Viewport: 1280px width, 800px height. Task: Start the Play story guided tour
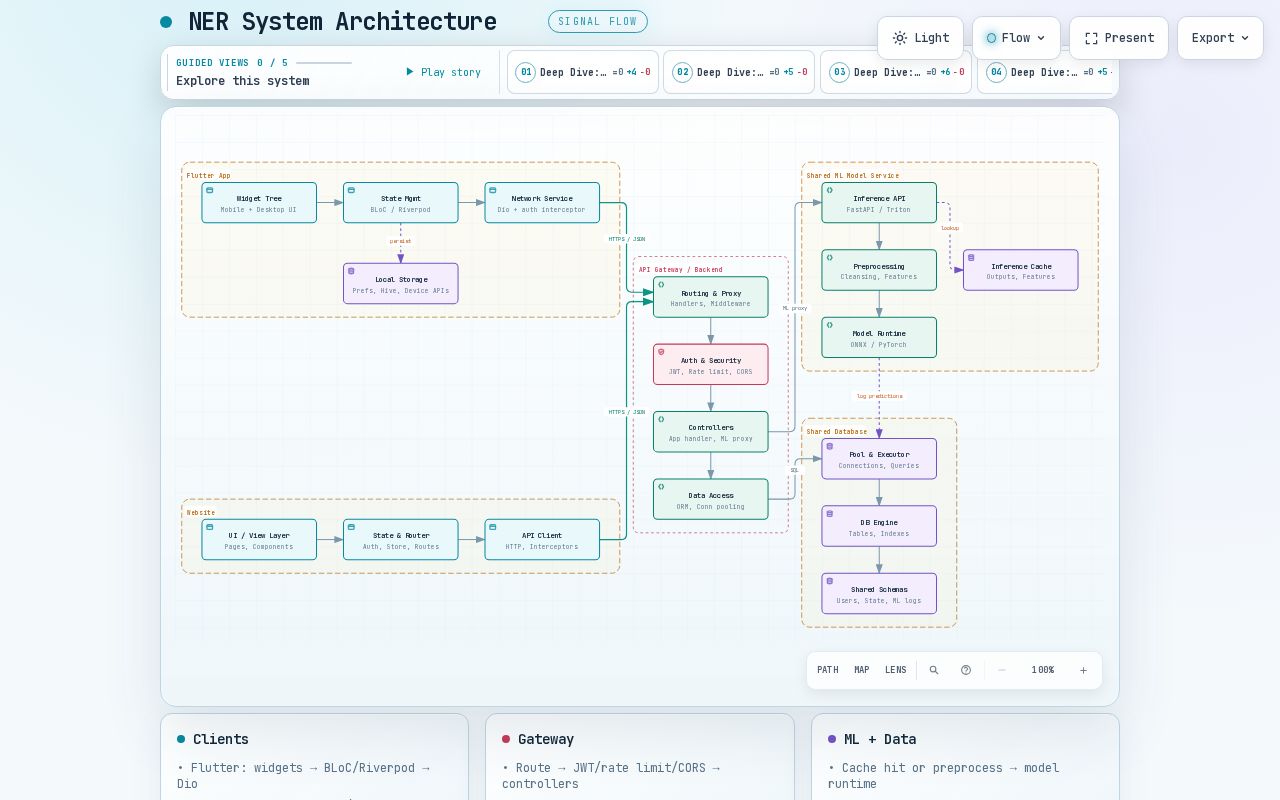(443, 72)
